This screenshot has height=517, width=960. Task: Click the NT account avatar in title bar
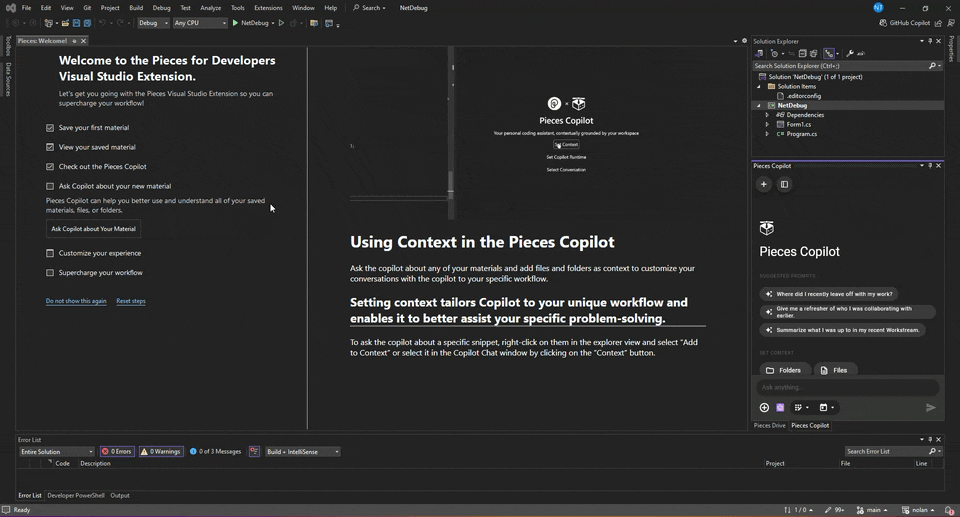pyautogui.click(x=878, y=8)
